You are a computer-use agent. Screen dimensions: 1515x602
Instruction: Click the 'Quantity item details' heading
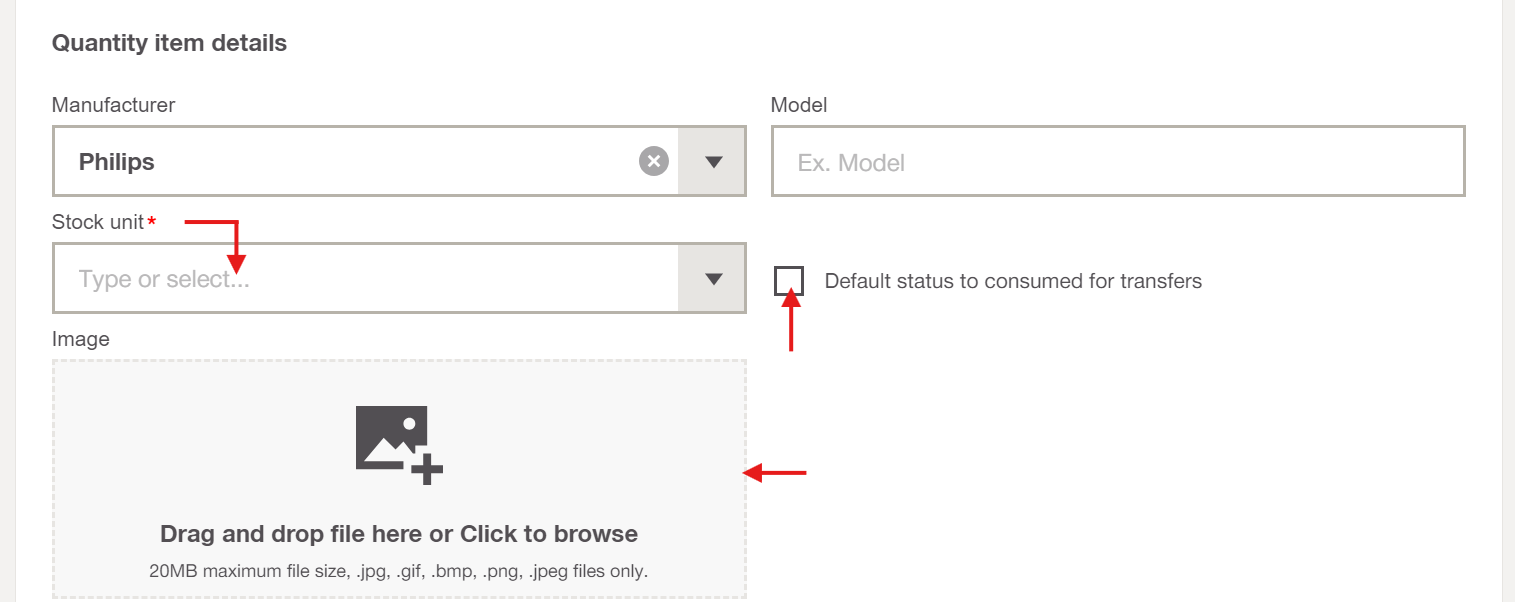pyautogui.click(x=169, y=44)
